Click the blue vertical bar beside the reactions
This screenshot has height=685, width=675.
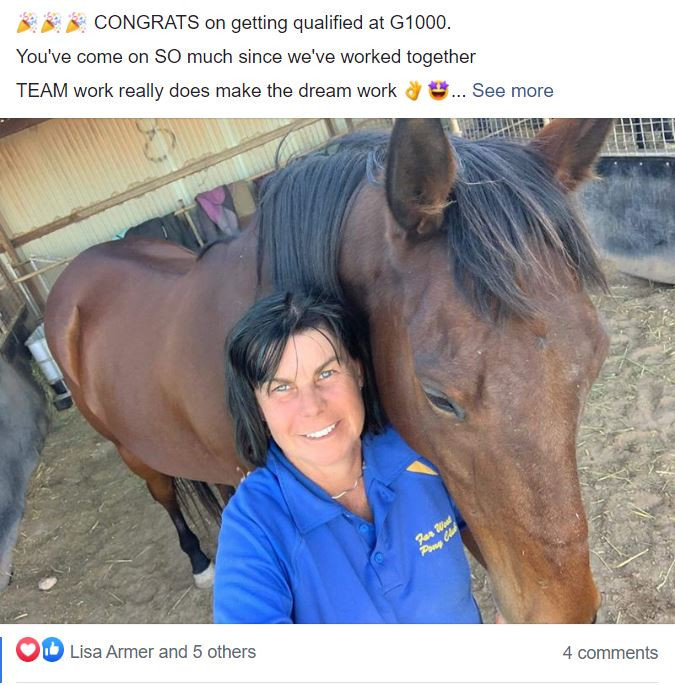[1, 660]
